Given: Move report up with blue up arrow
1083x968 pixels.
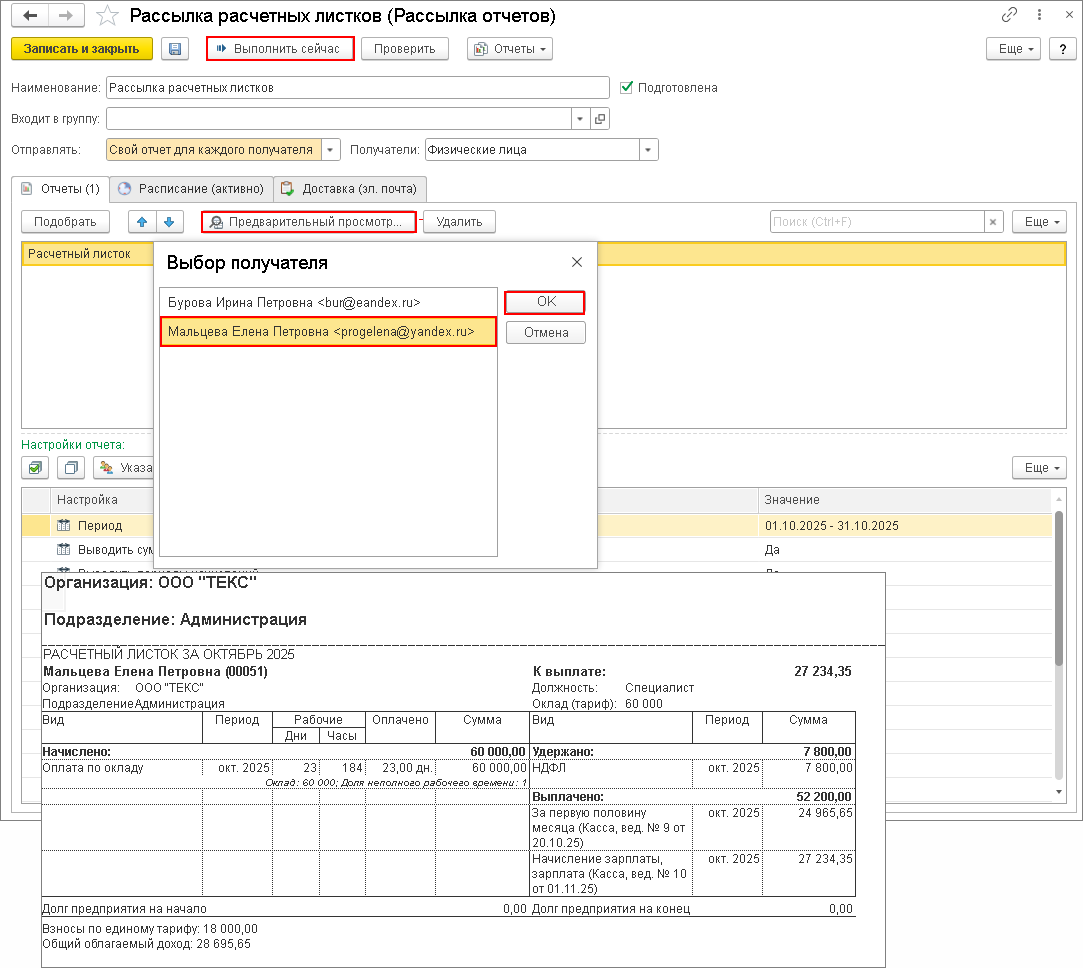Looking at the screenshot, I should tap(143, 222).
